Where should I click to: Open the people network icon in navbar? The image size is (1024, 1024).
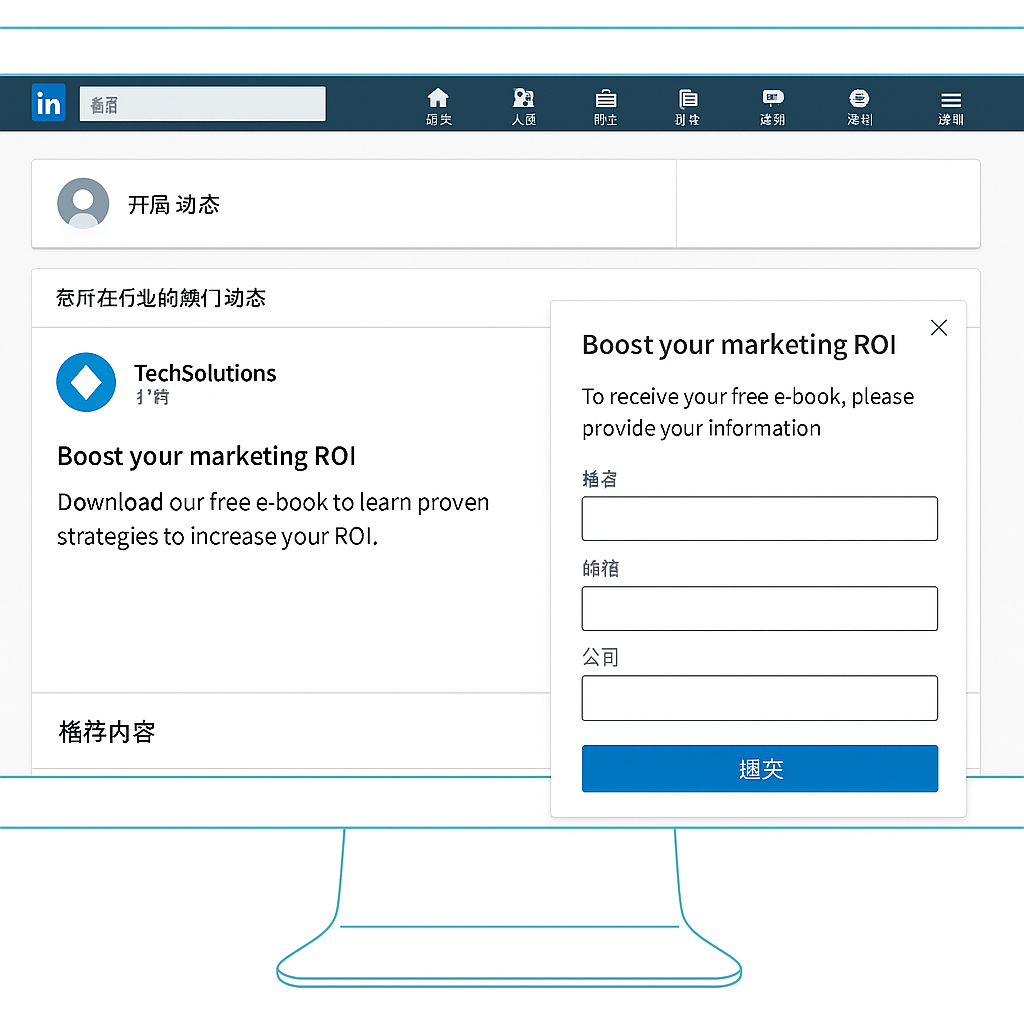[523, 98]
